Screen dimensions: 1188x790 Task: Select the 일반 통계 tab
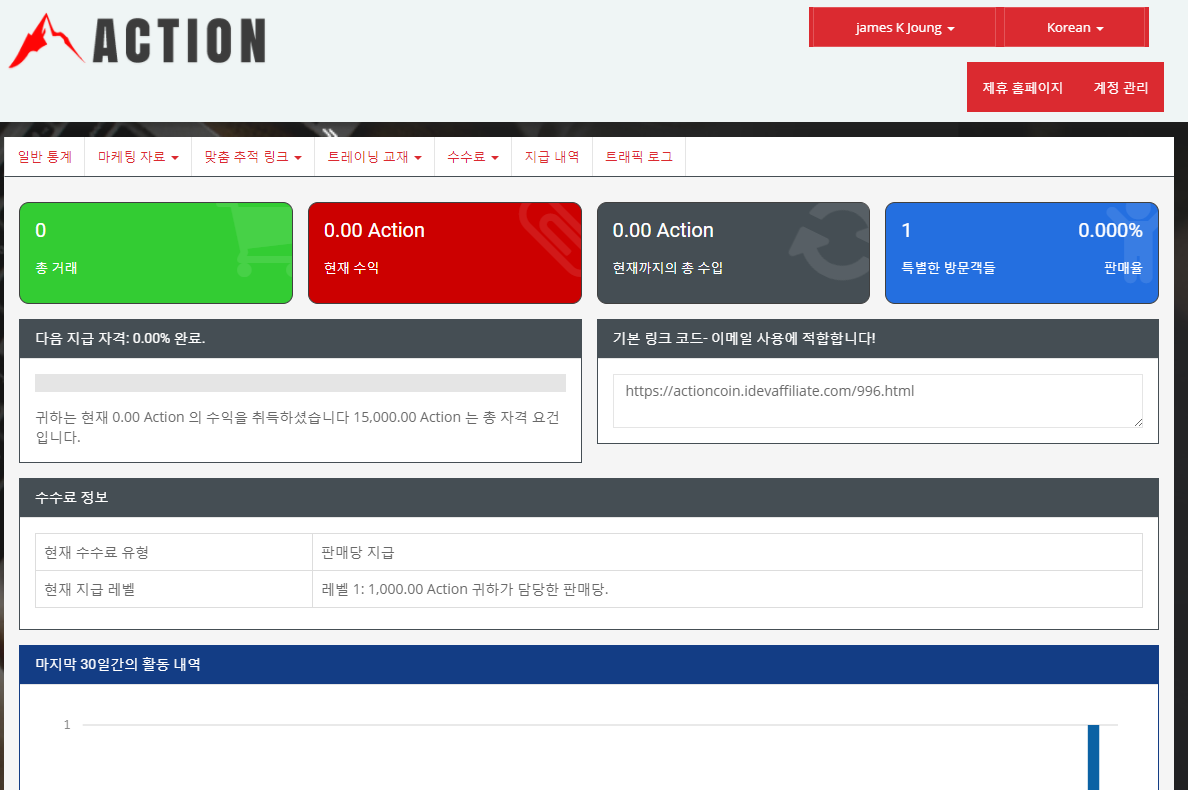coord(45,157)
